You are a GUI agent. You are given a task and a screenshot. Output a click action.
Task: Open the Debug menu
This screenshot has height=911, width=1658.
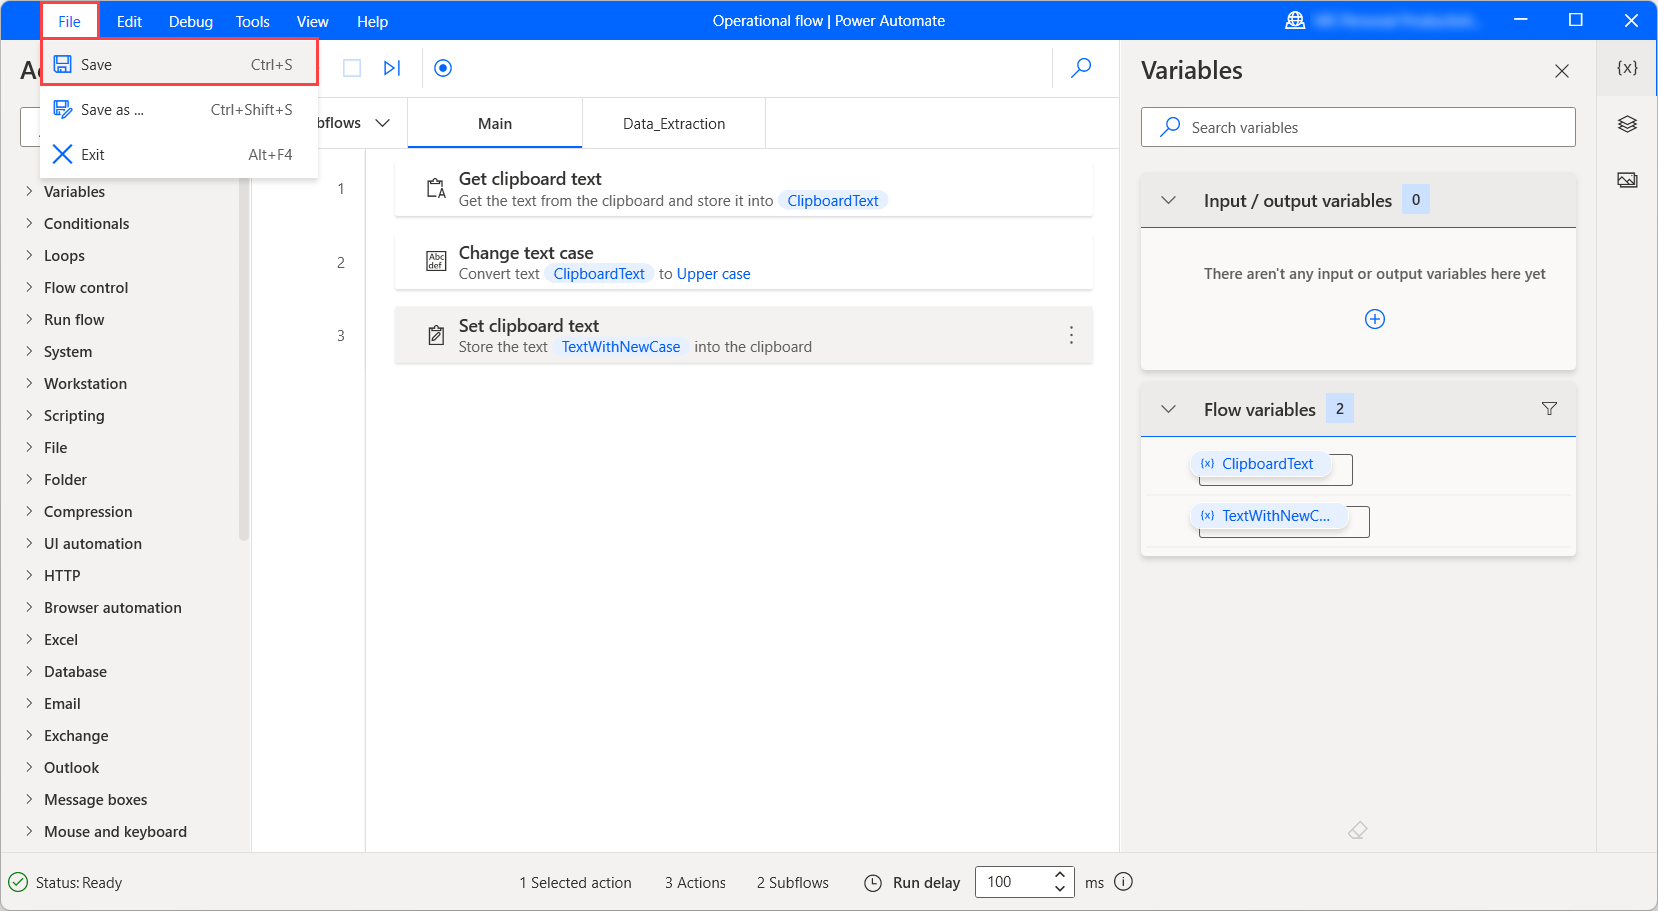tap(190, 21)
